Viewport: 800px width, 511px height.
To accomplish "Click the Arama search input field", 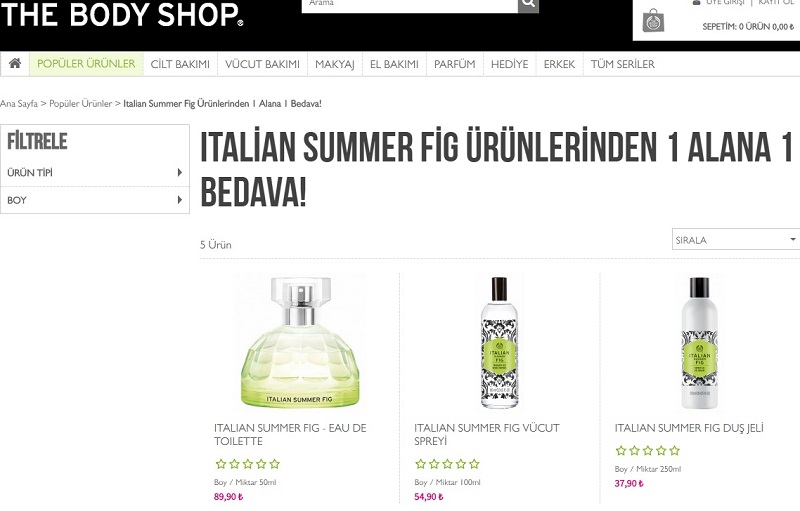I will point(410,4).
